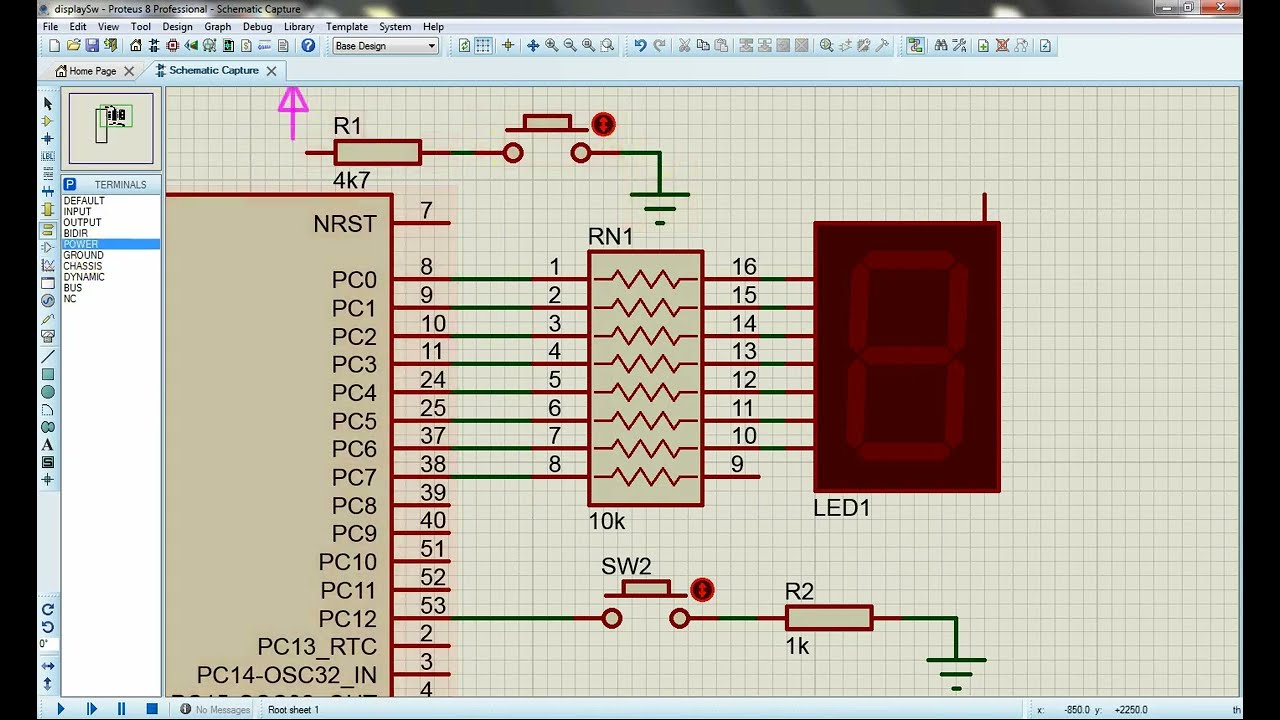Open the View menu

[x=108, y=27]
